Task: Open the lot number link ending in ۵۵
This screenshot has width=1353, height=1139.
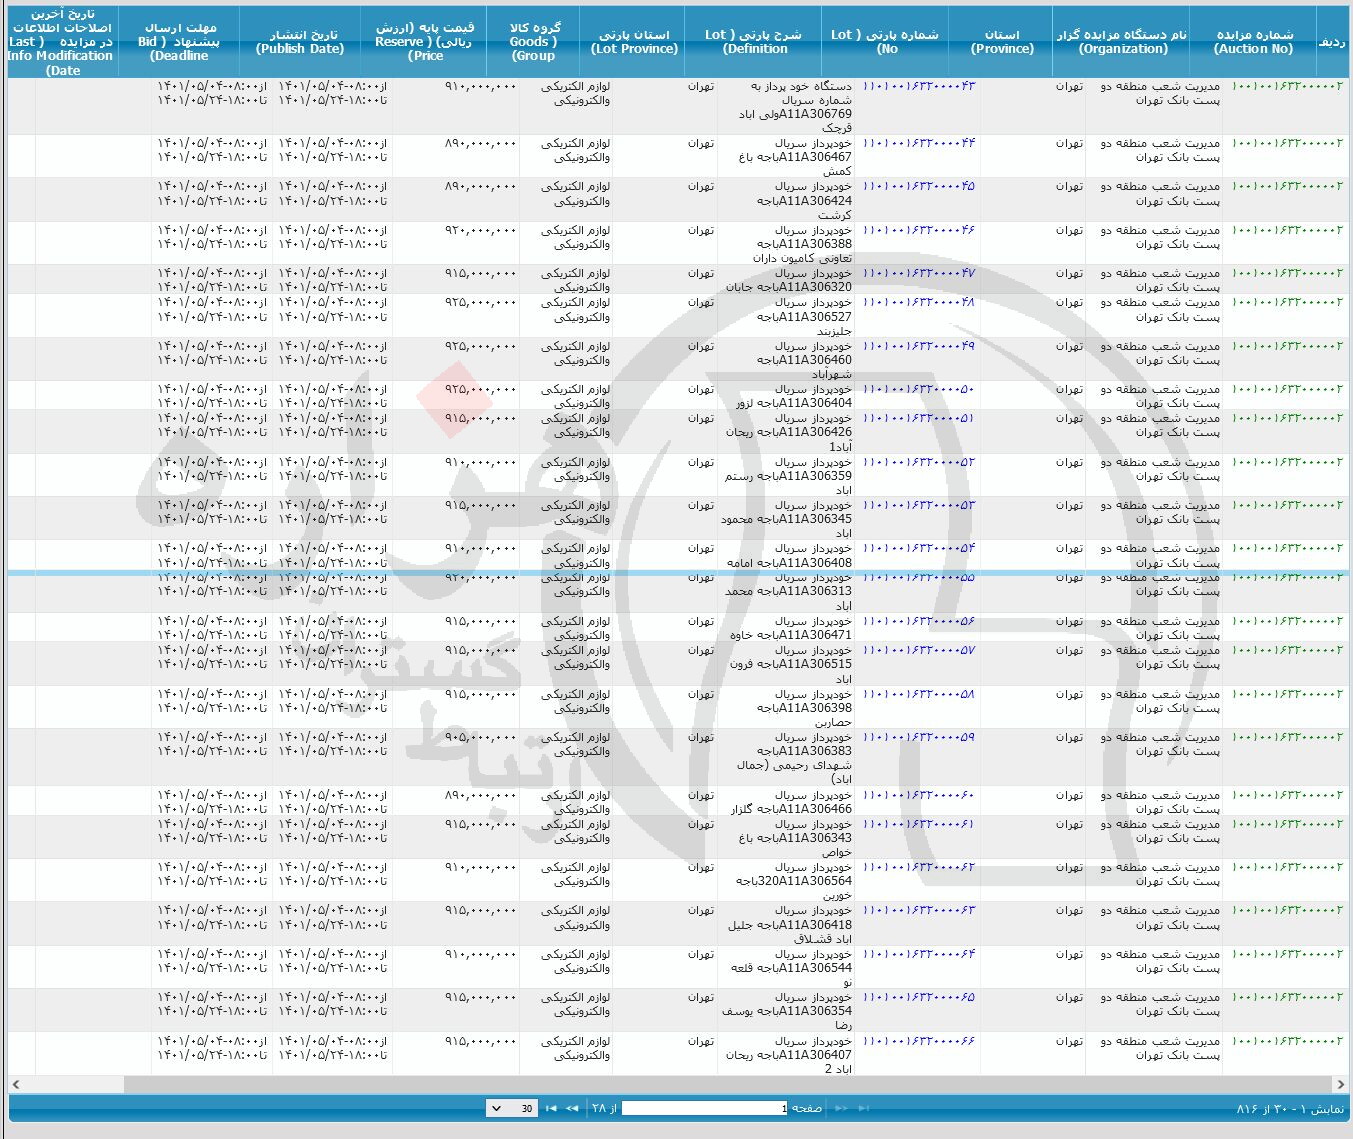Action: click(x=918, y=579)
